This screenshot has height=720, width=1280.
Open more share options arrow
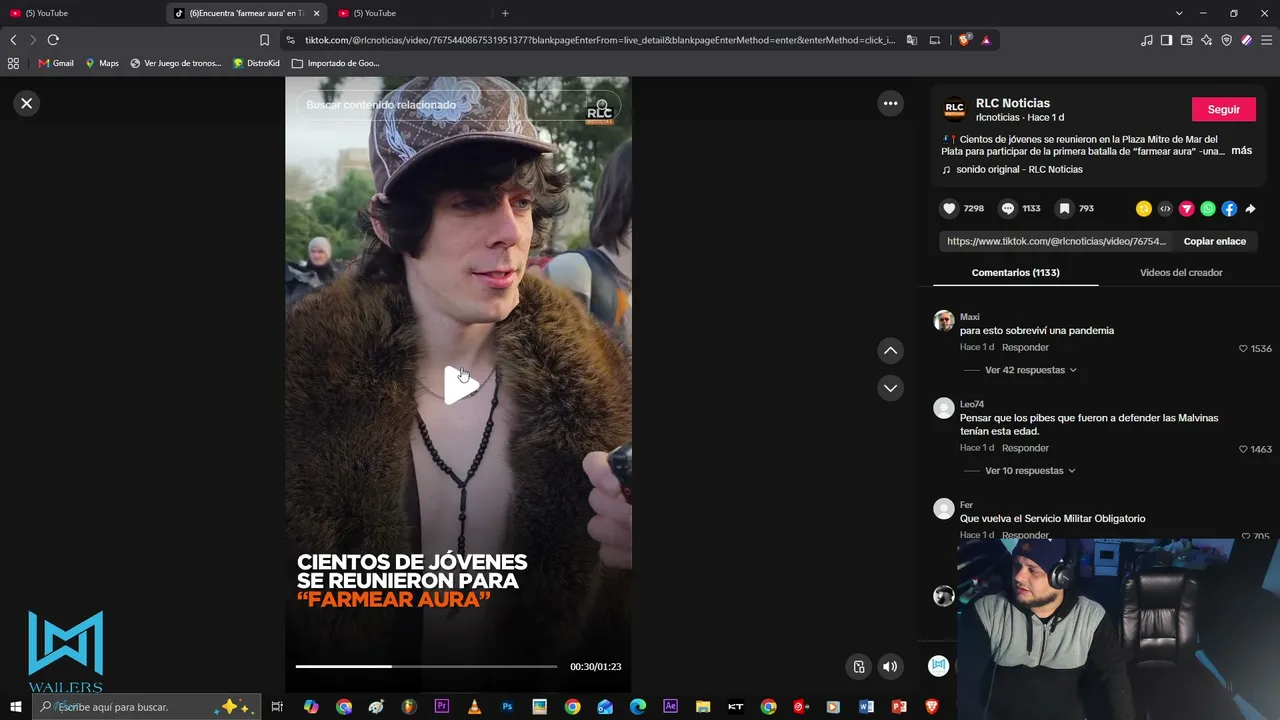pos(1250,209)
